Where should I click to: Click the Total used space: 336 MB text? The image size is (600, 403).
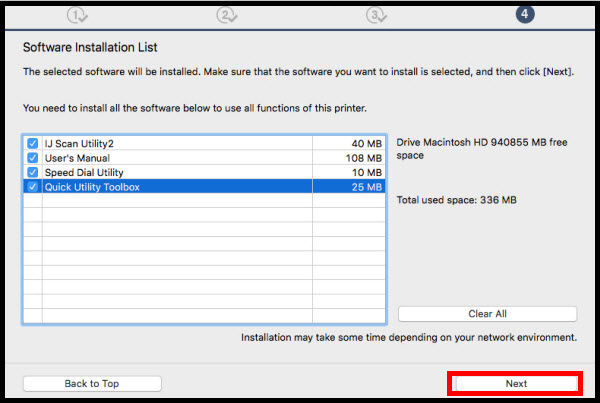point(457,200)
